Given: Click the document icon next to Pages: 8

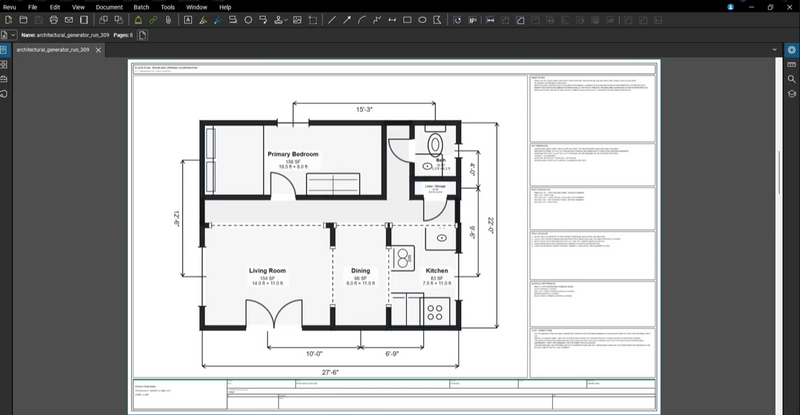Looking at the screenshot, I should (x=142, y=35).
